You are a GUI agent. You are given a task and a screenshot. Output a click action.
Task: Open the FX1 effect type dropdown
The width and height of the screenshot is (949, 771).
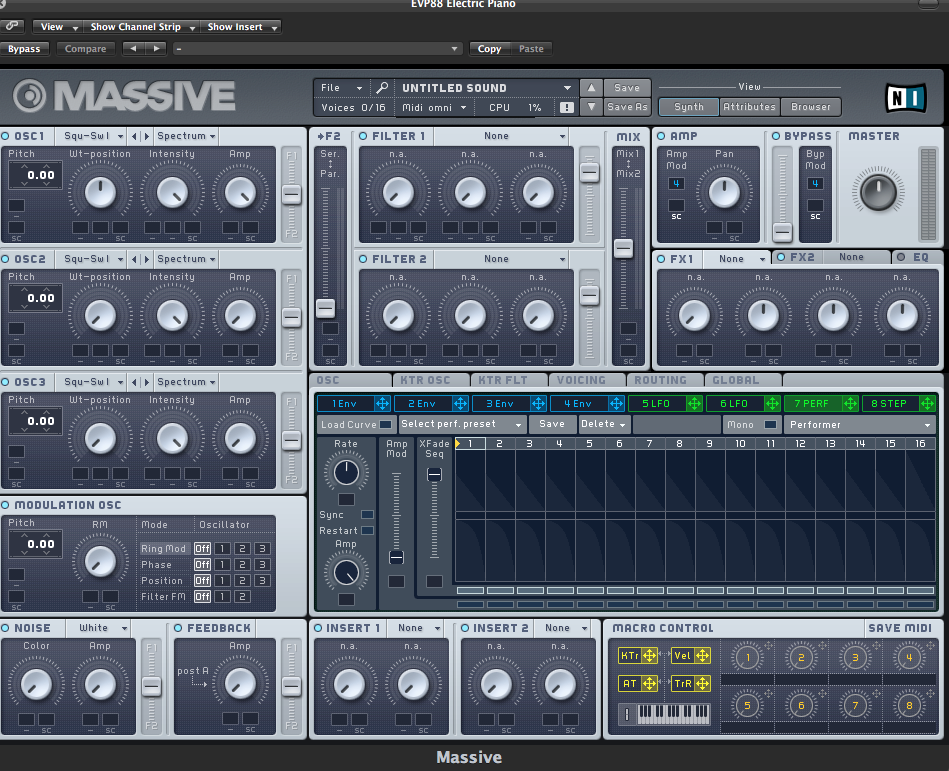tap(737, 259)
